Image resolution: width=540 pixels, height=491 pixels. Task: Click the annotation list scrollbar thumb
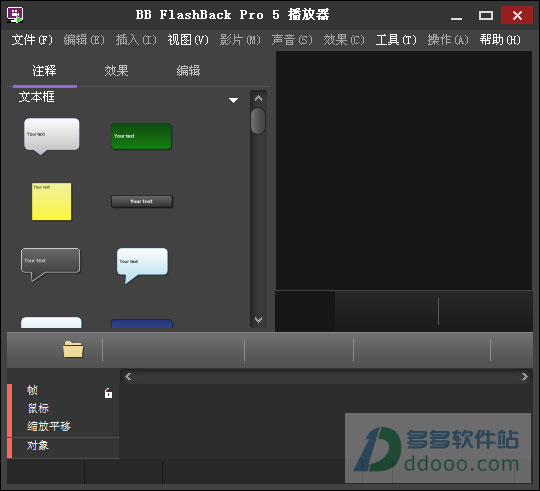pos(258,121)
